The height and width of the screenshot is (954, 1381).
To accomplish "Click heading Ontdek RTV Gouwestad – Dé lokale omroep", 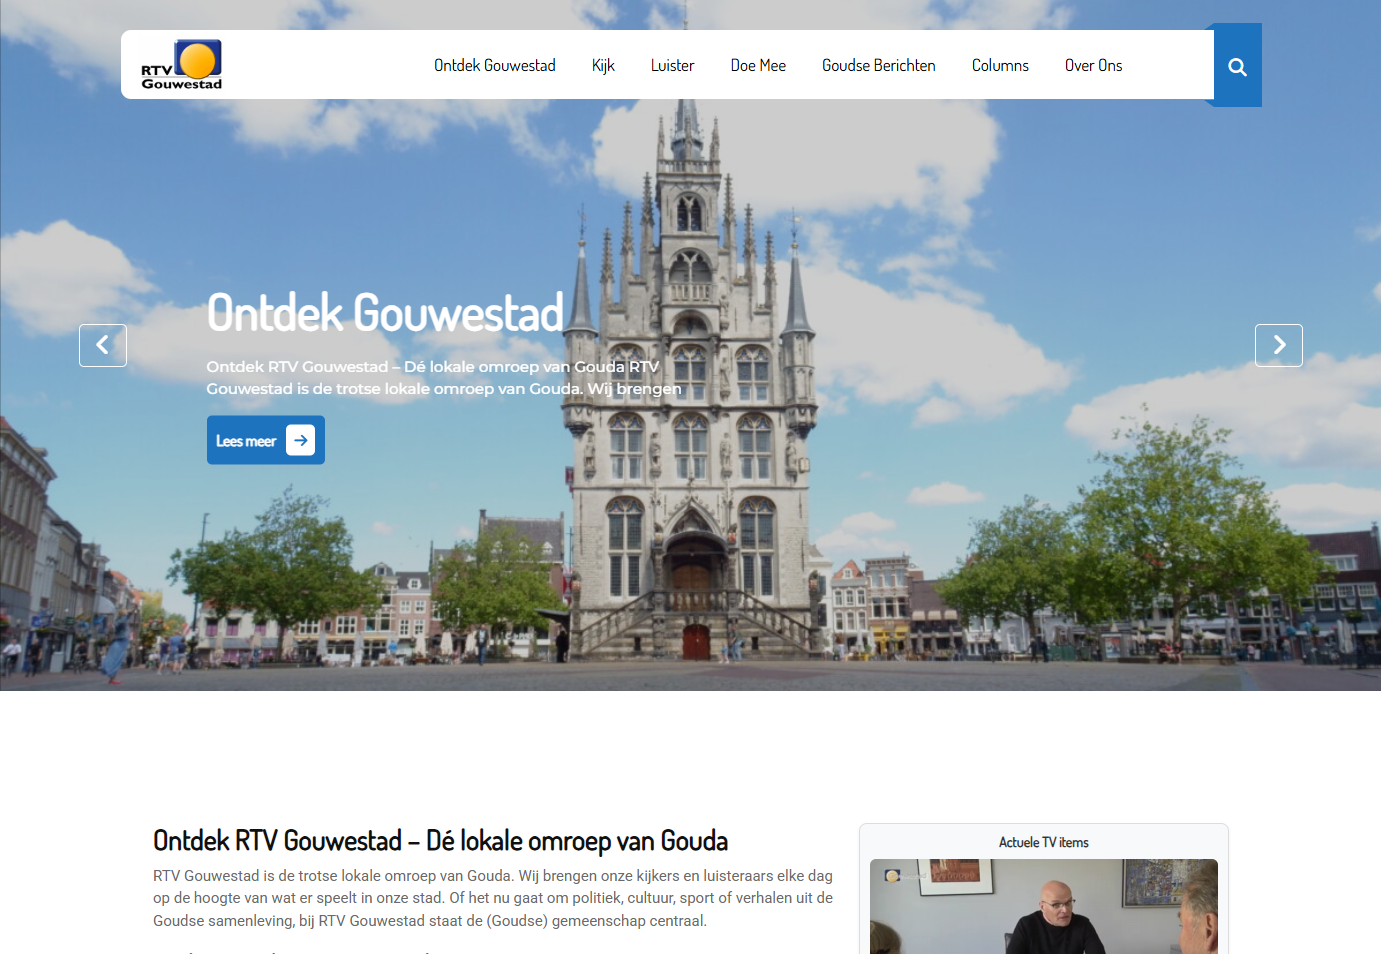I will tap(441, 840).
